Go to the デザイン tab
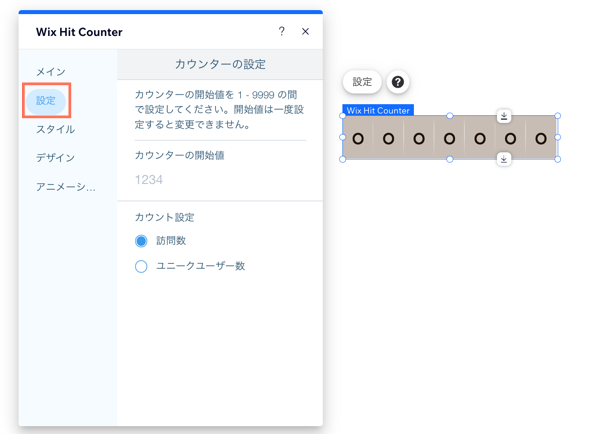Screen dimensions: 600x434 click(x=55, y=158)
